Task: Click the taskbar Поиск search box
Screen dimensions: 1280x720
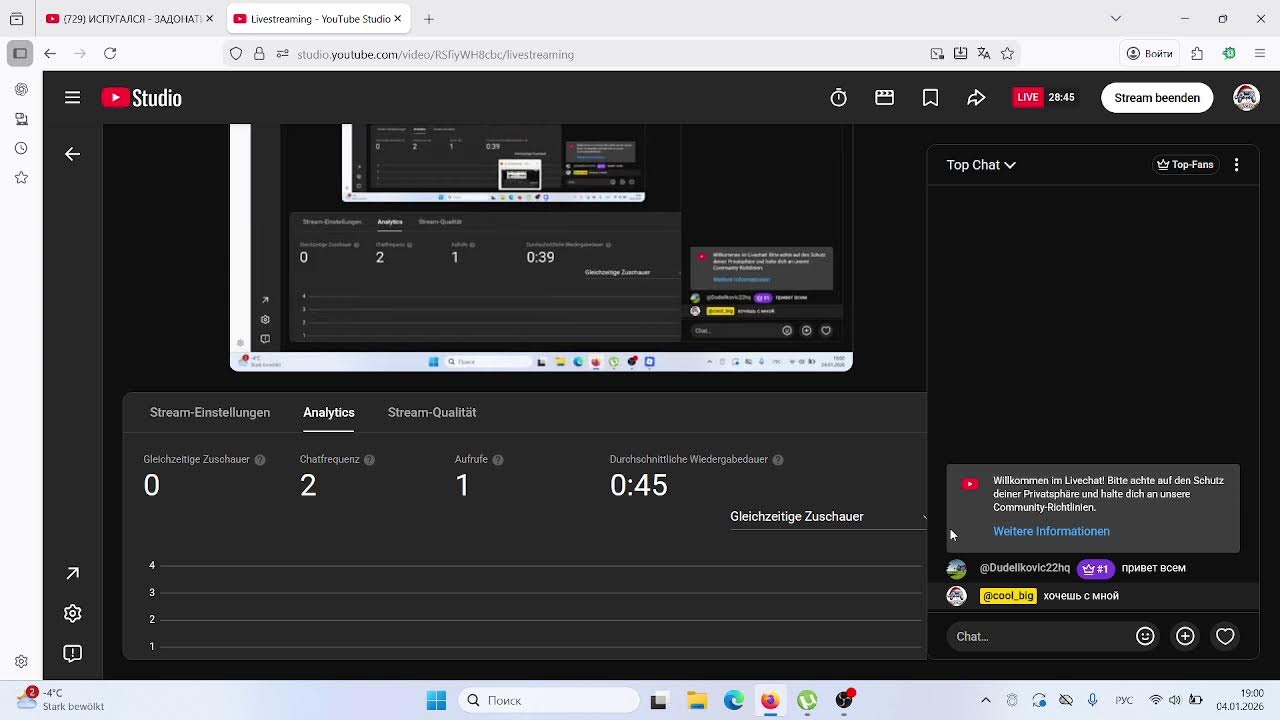Action: tap(549, 701)
